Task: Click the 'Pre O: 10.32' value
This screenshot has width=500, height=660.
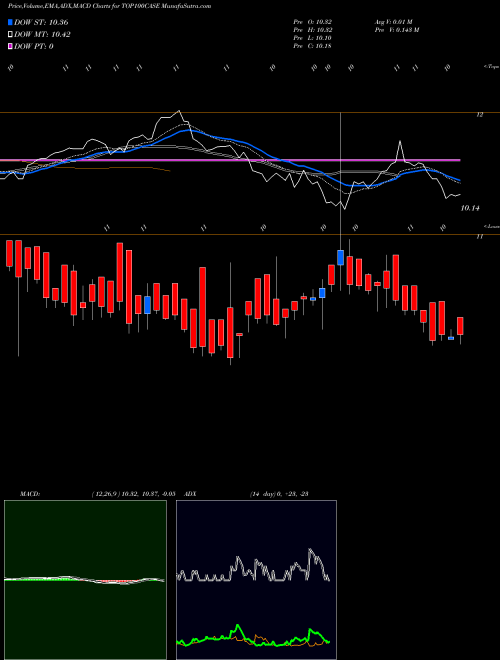Action: pyautogui.click(x=313, y=21)
